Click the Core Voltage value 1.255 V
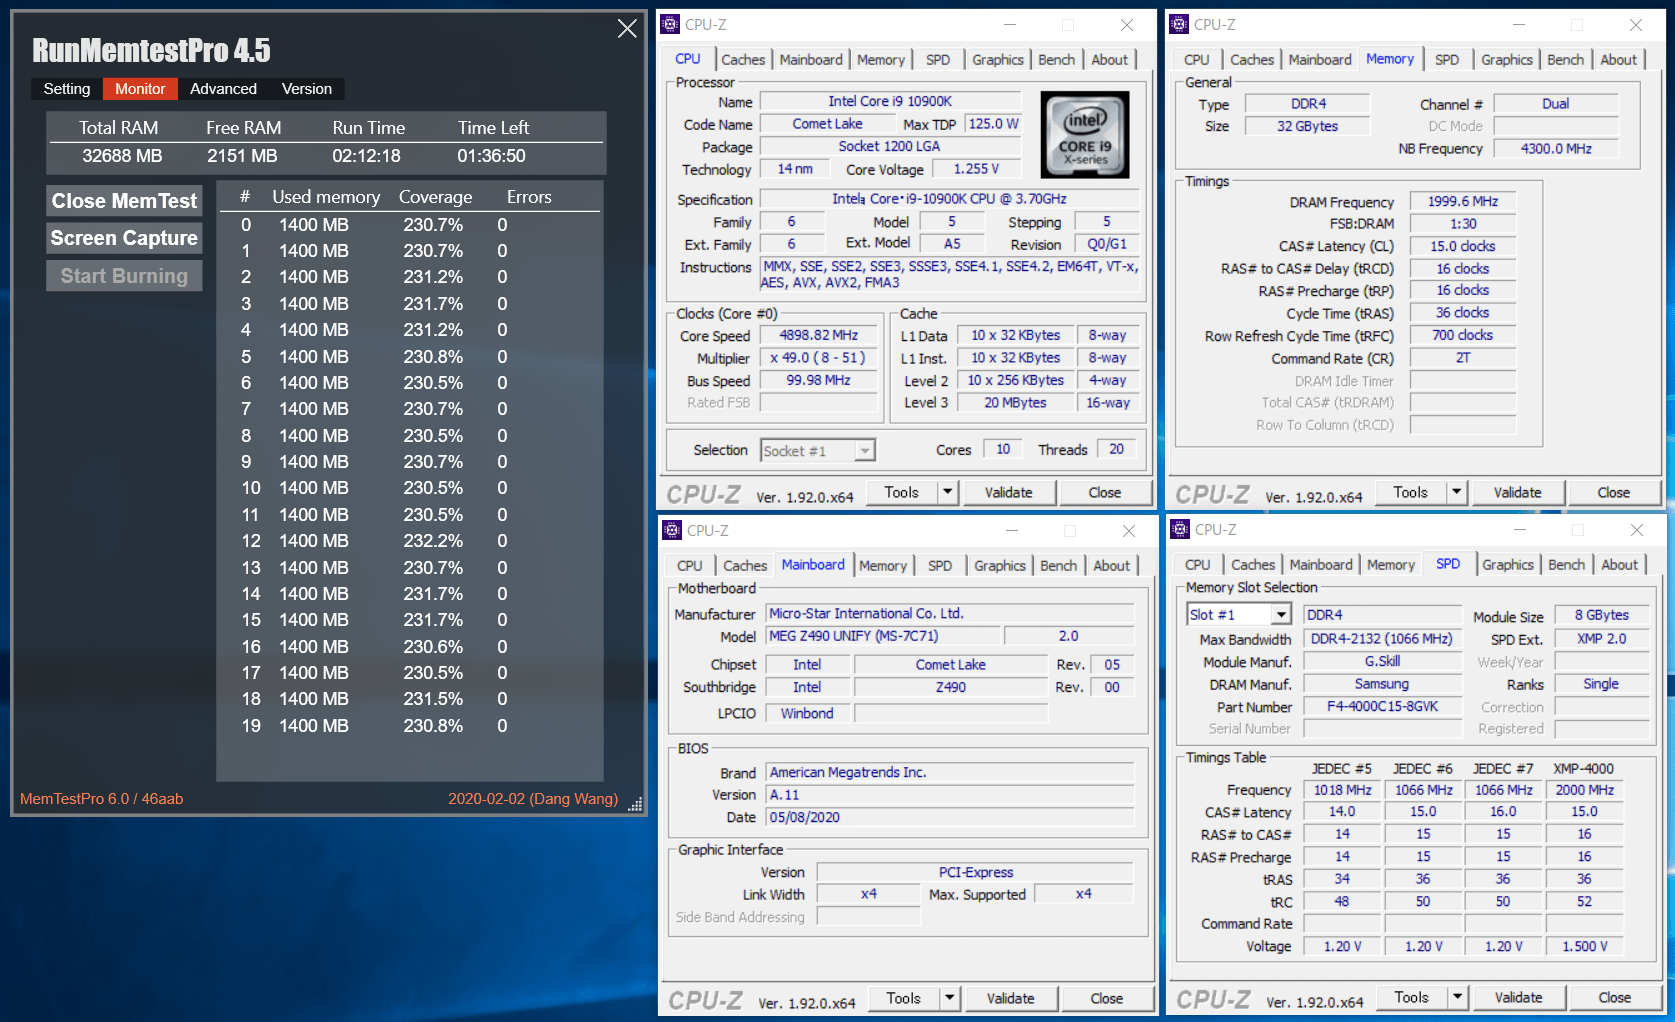Image resolution: width=1675 pixels, height=1022 pixels. pos(976,169)
